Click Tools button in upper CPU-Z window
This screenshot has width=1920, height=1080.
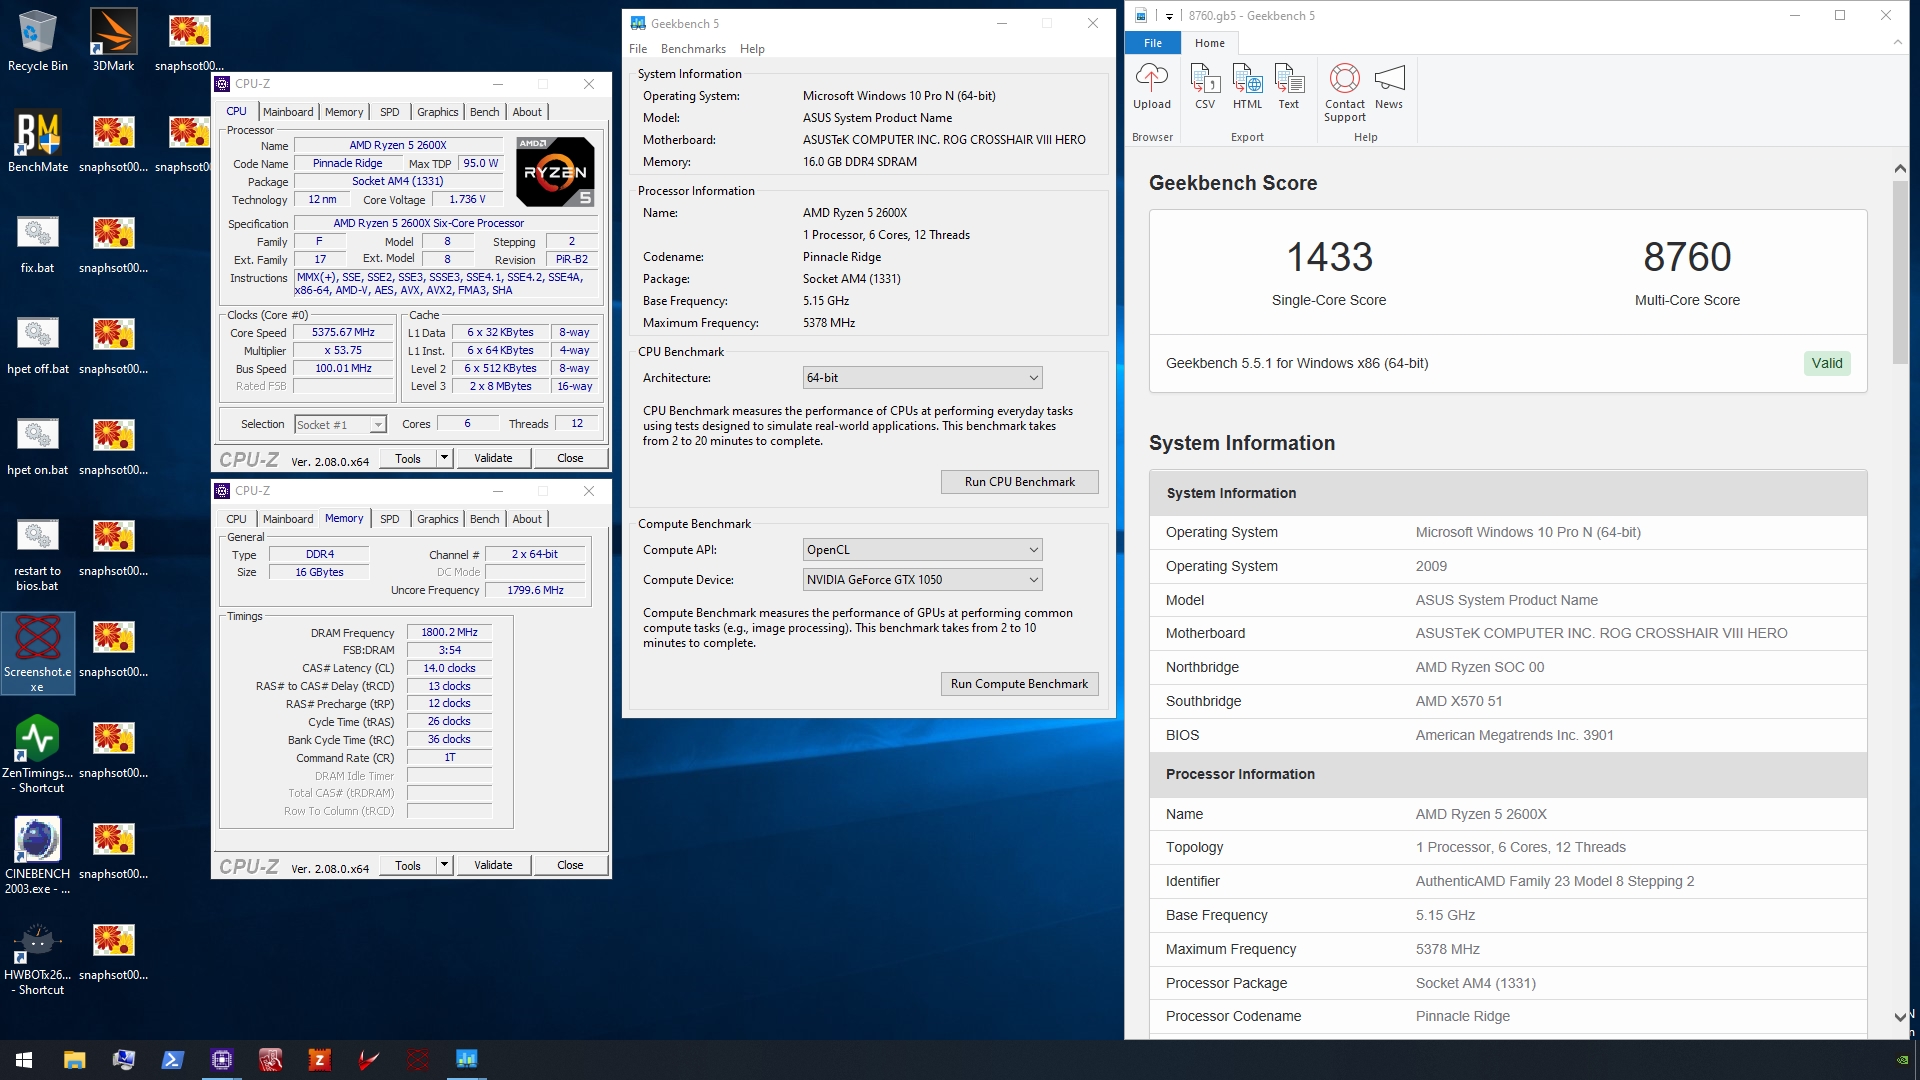pyautogui.click(x=408, y=458)
